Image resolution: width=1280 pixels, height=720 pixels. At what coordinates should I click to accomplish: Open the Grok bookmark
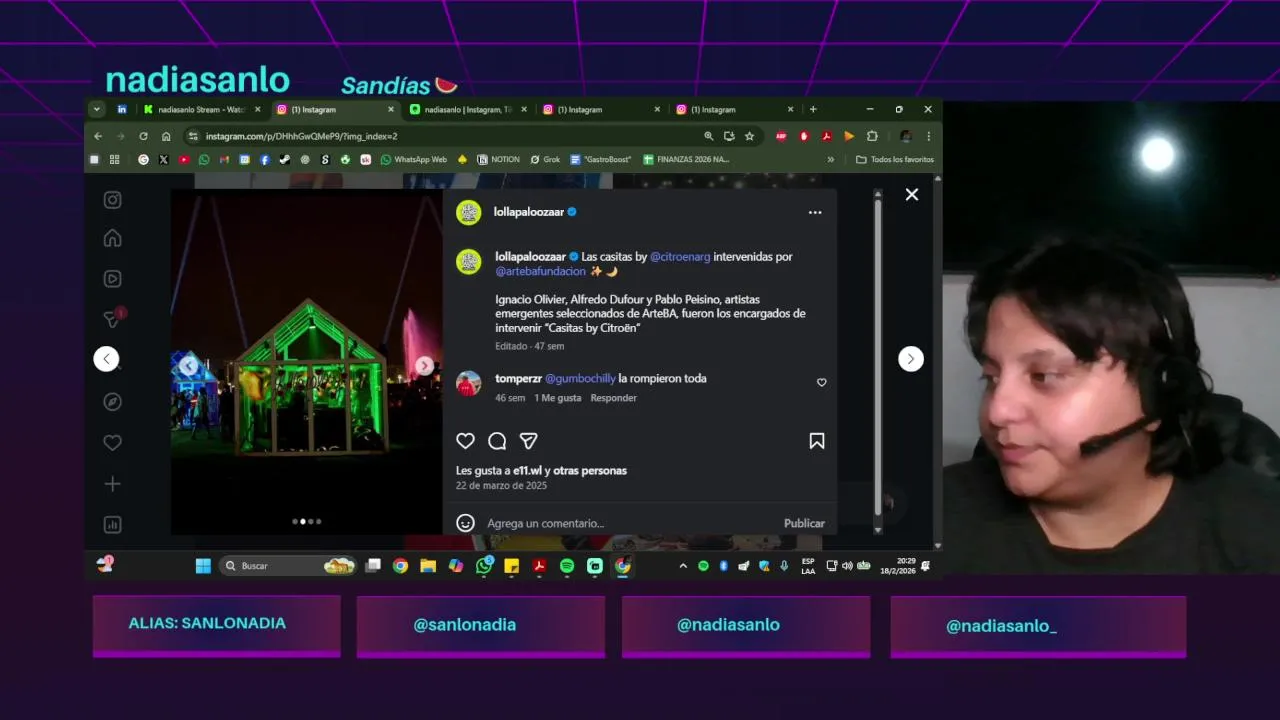[545, 160]
